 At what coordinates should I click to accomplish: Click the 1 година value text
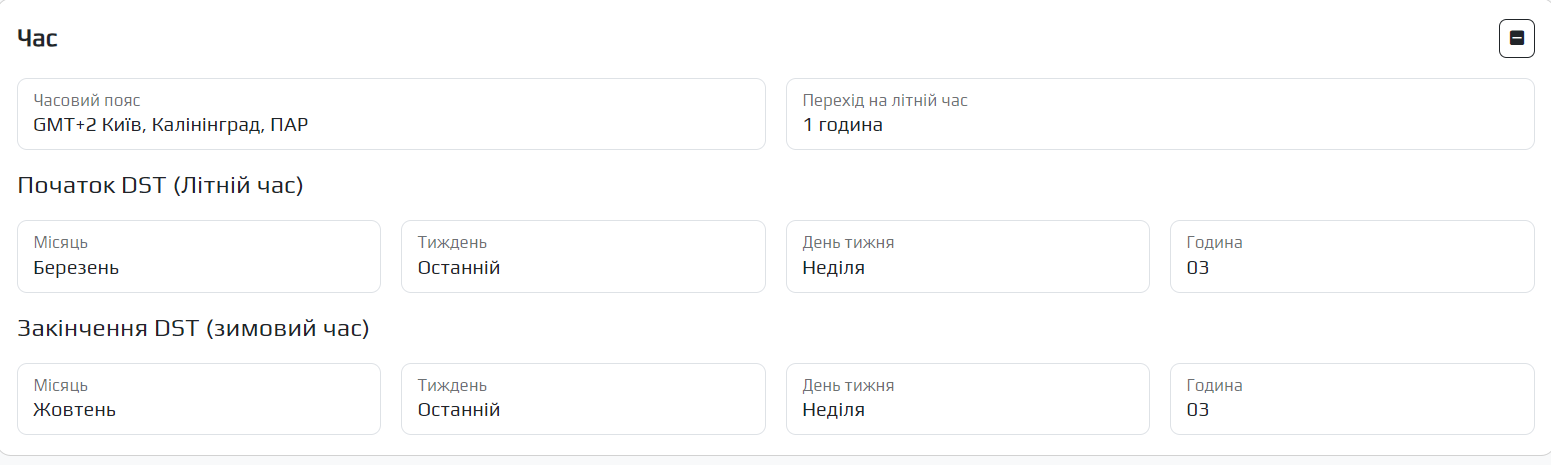842,125
